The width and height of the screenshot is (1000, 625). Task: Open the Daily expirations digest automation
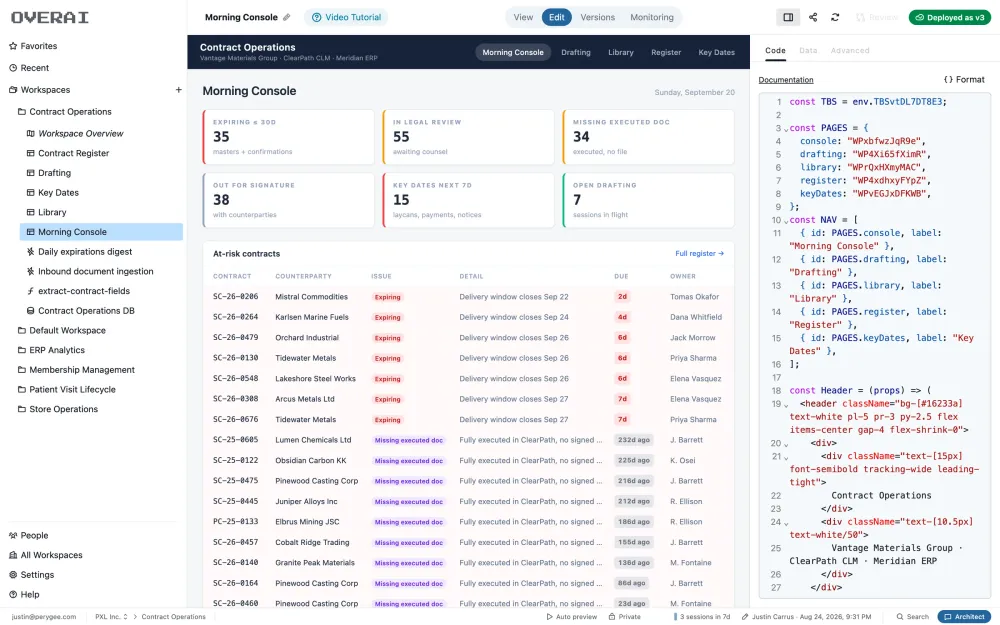[85, 251]
